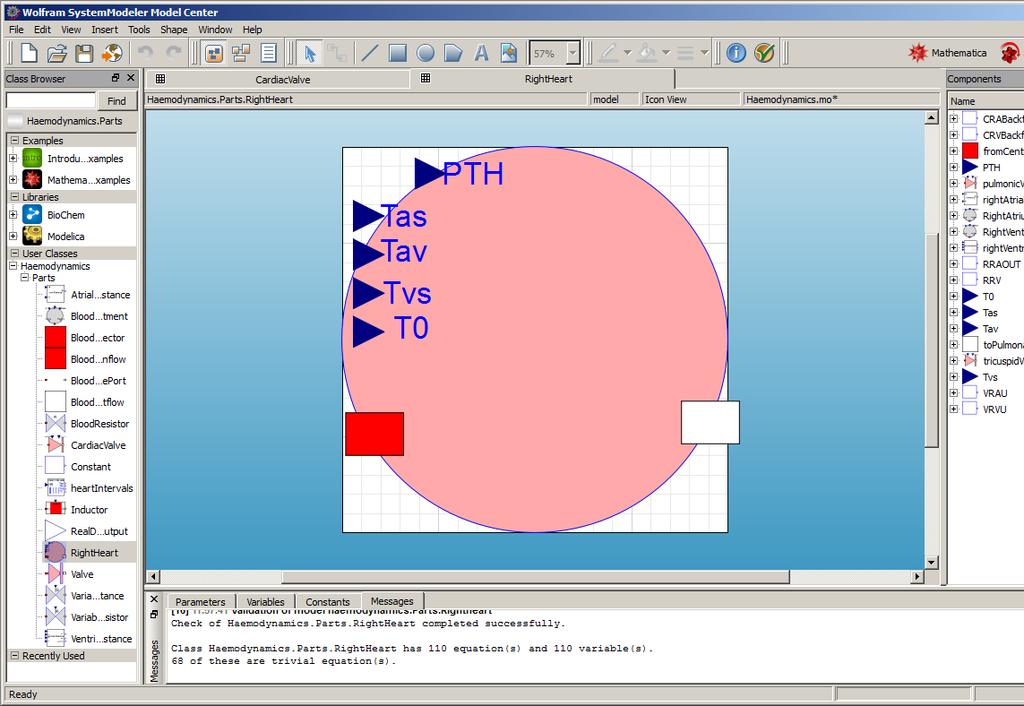1024x706 pixels.
Task: Collapse the Haemodynamics tree node
Action: [13, 266]
